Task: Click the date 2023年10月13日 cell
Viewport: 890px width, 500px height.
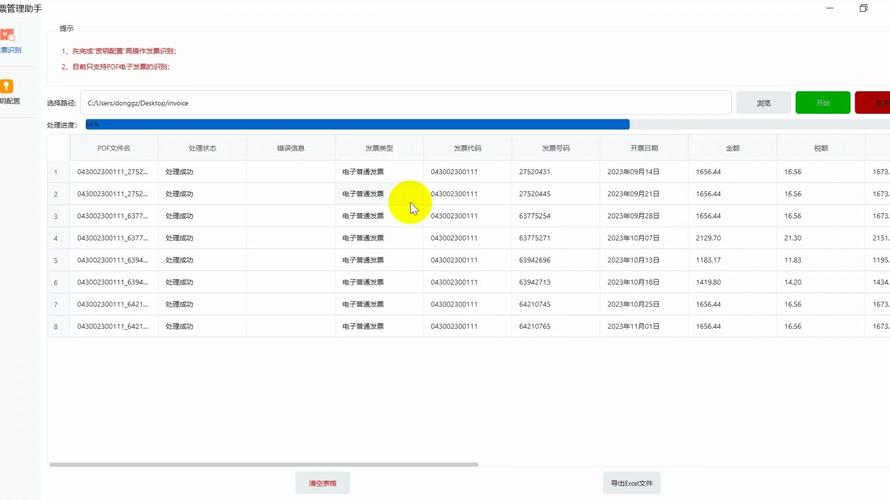Action: [644, 260]
